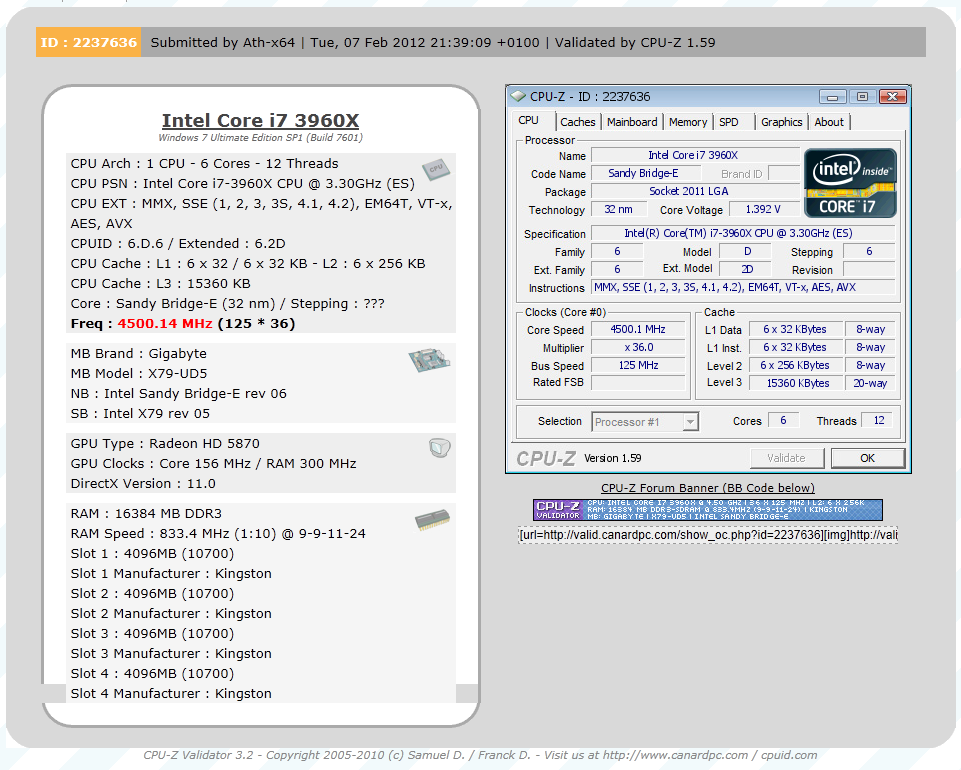
Task: Click the L1 Data value 6 x 32 KBytes
Action: coord(795,329)
